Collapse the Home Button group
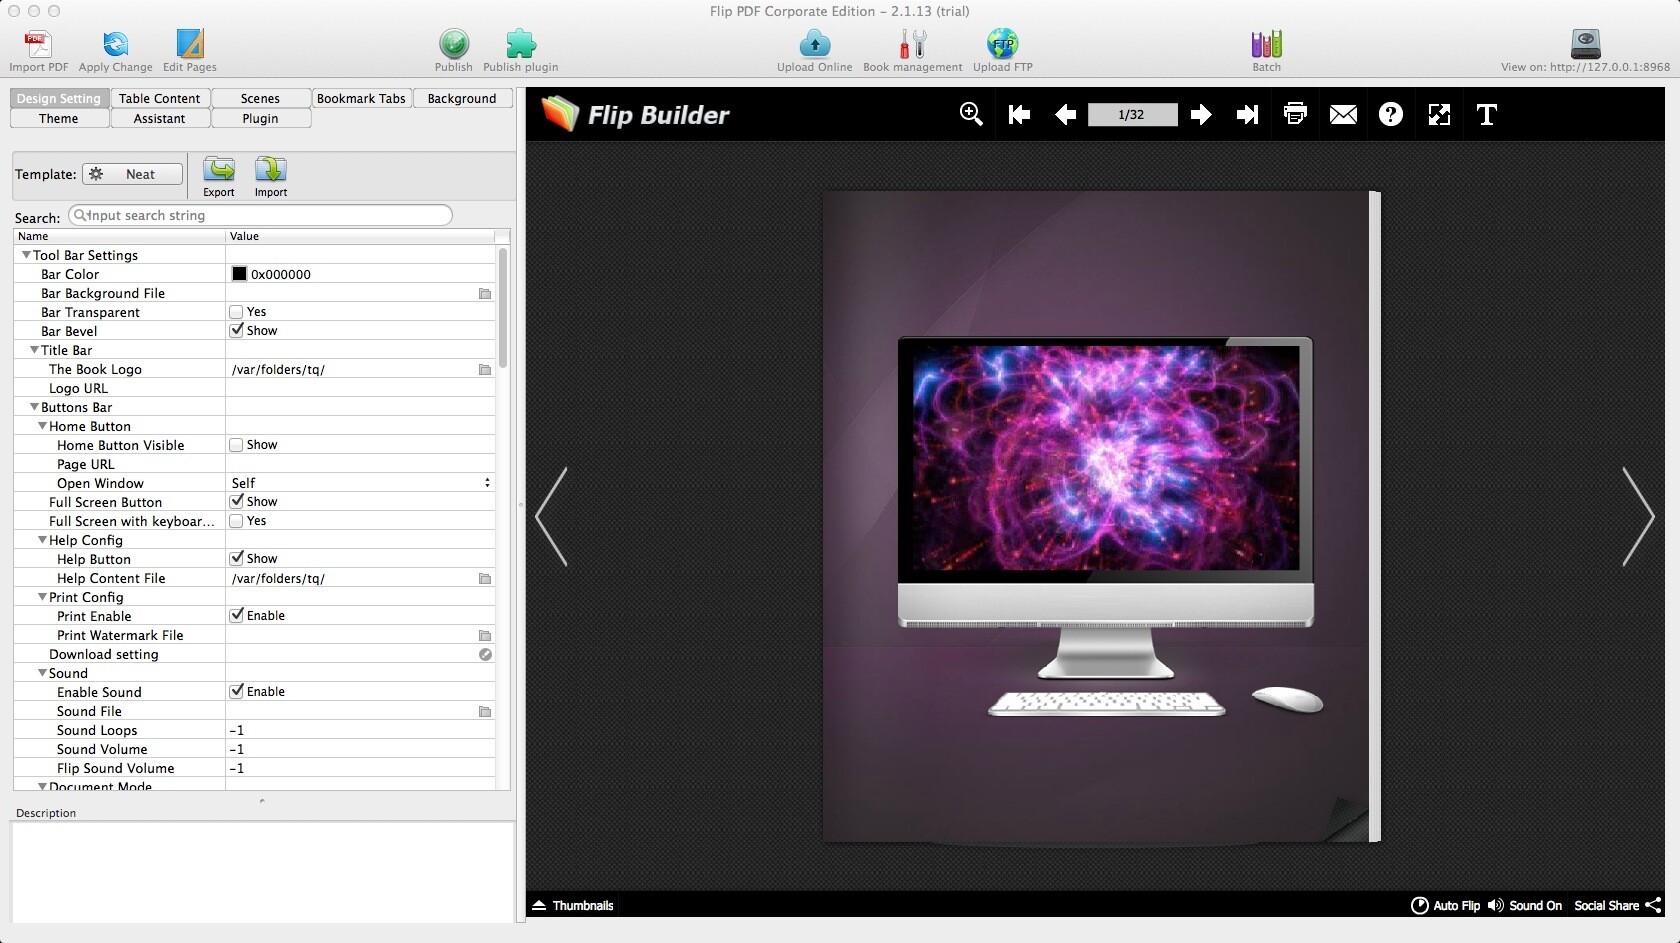1680x943 pixels. (x=42, y=426)
